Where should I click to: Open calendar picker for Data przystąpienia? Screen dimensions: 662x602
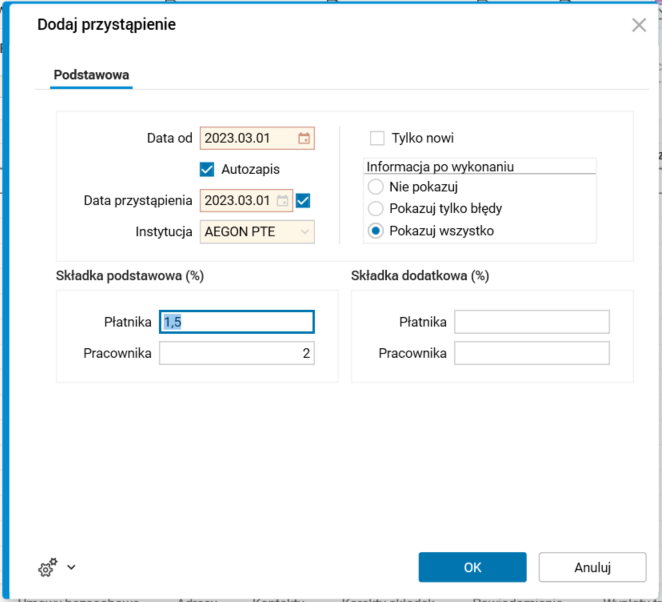click(283, 201)
